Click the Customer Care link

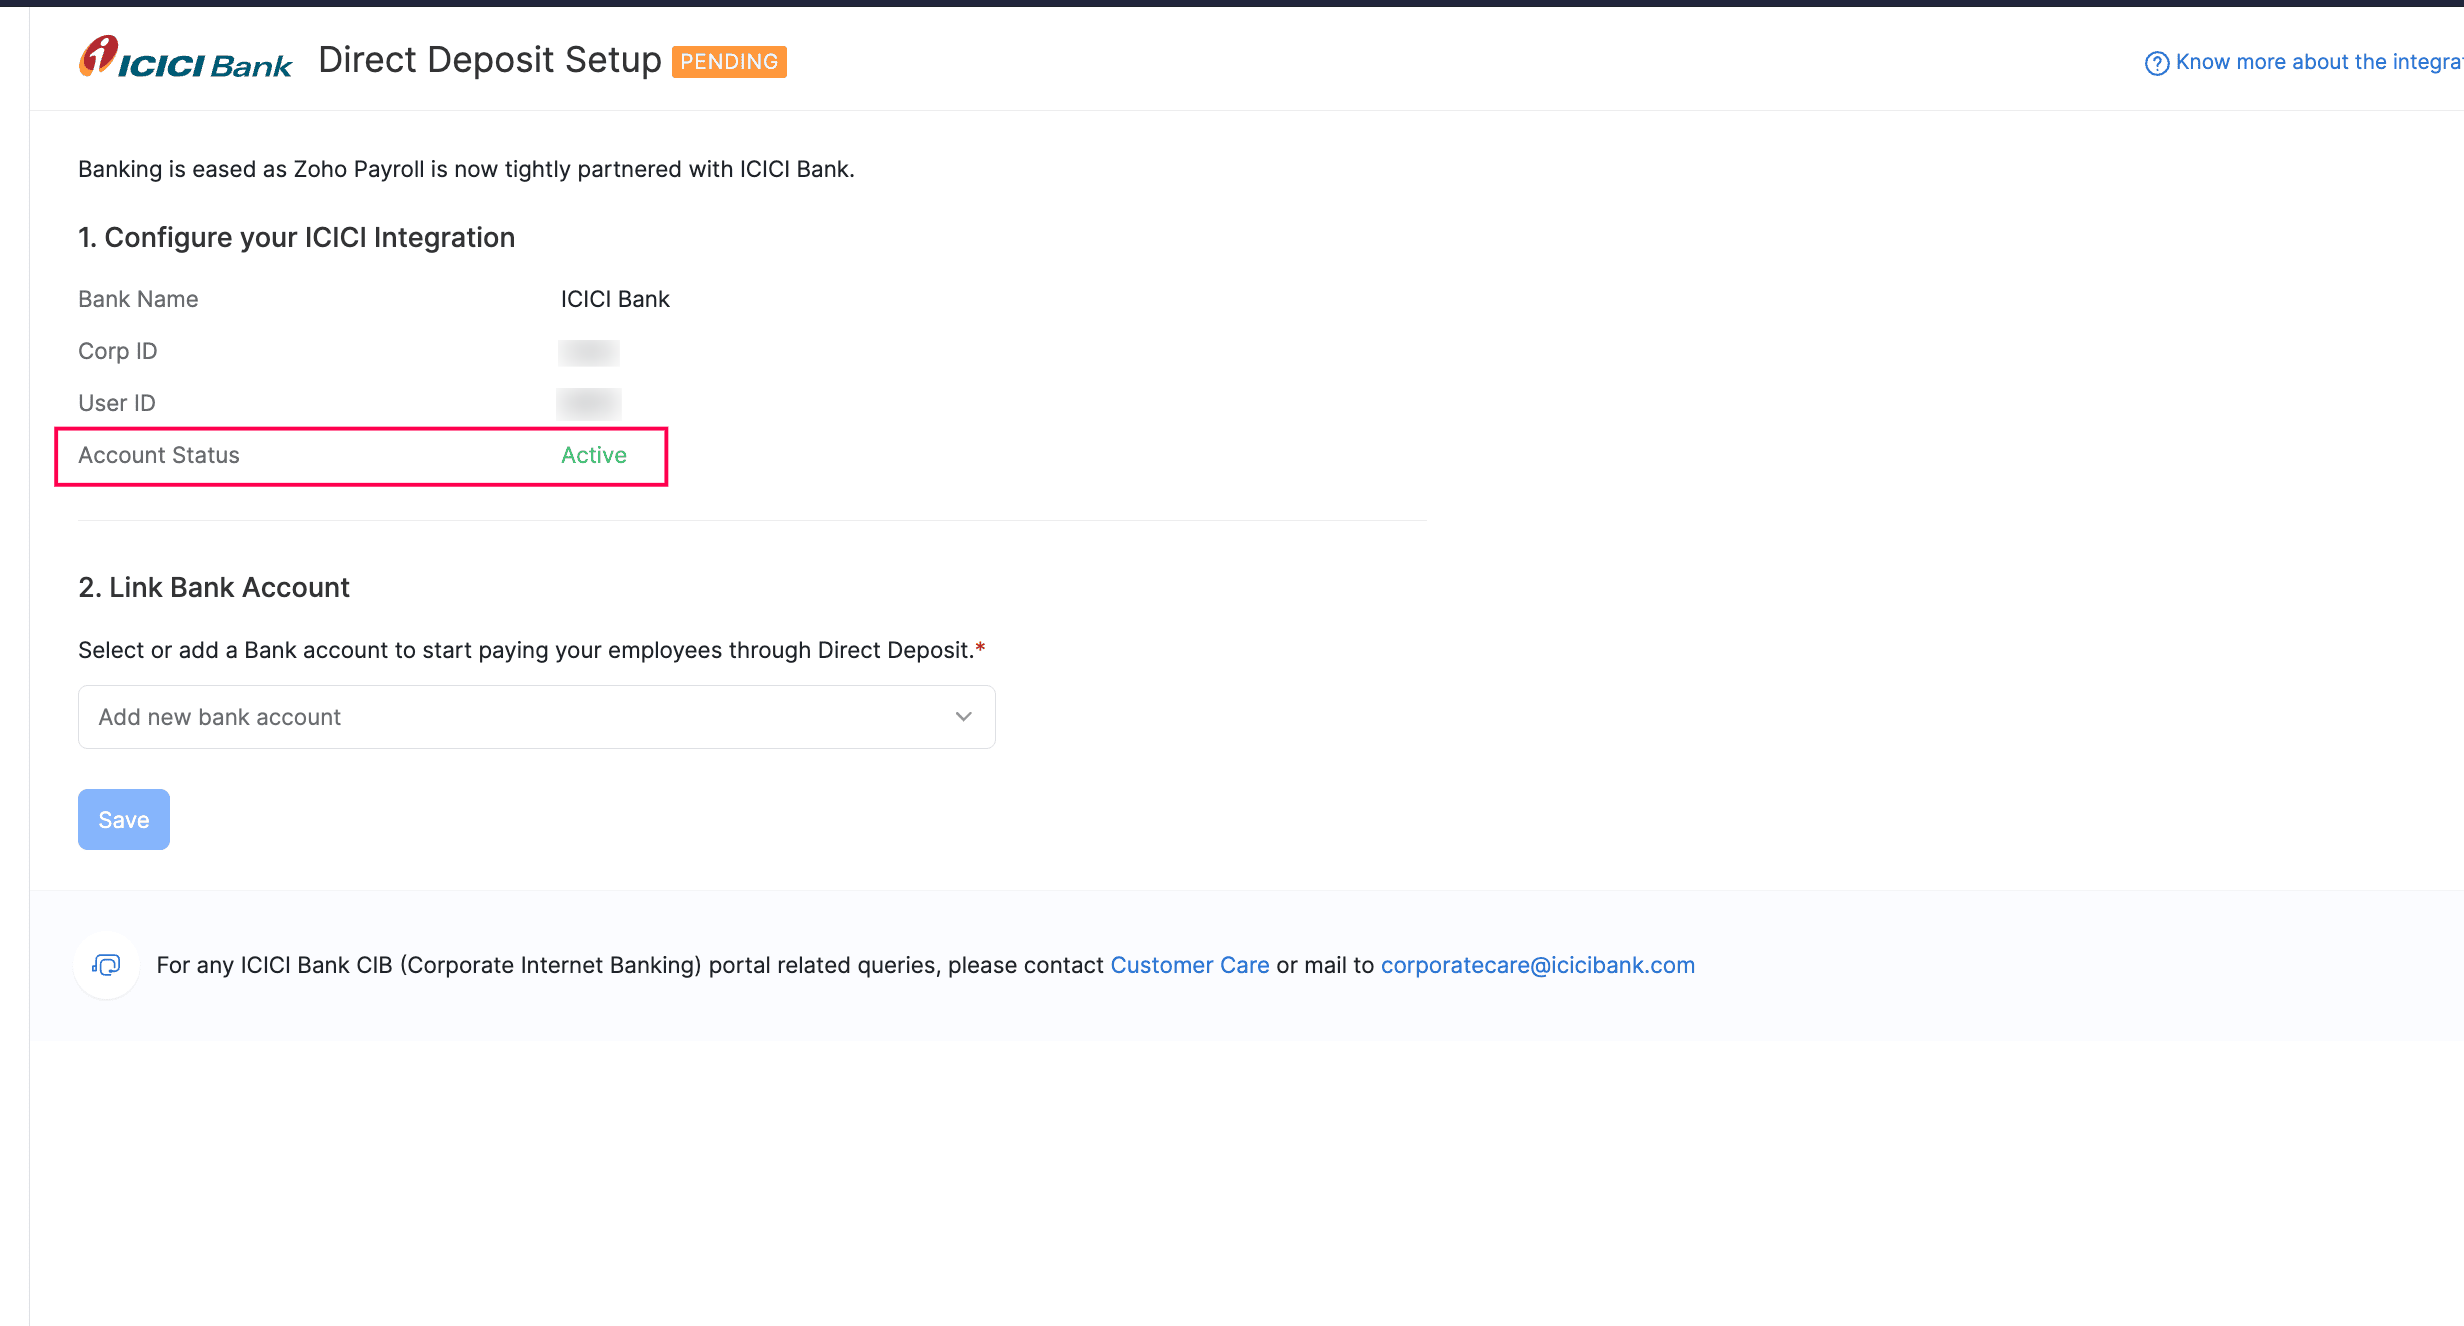pyautogui.click(x=1189, y=965)
